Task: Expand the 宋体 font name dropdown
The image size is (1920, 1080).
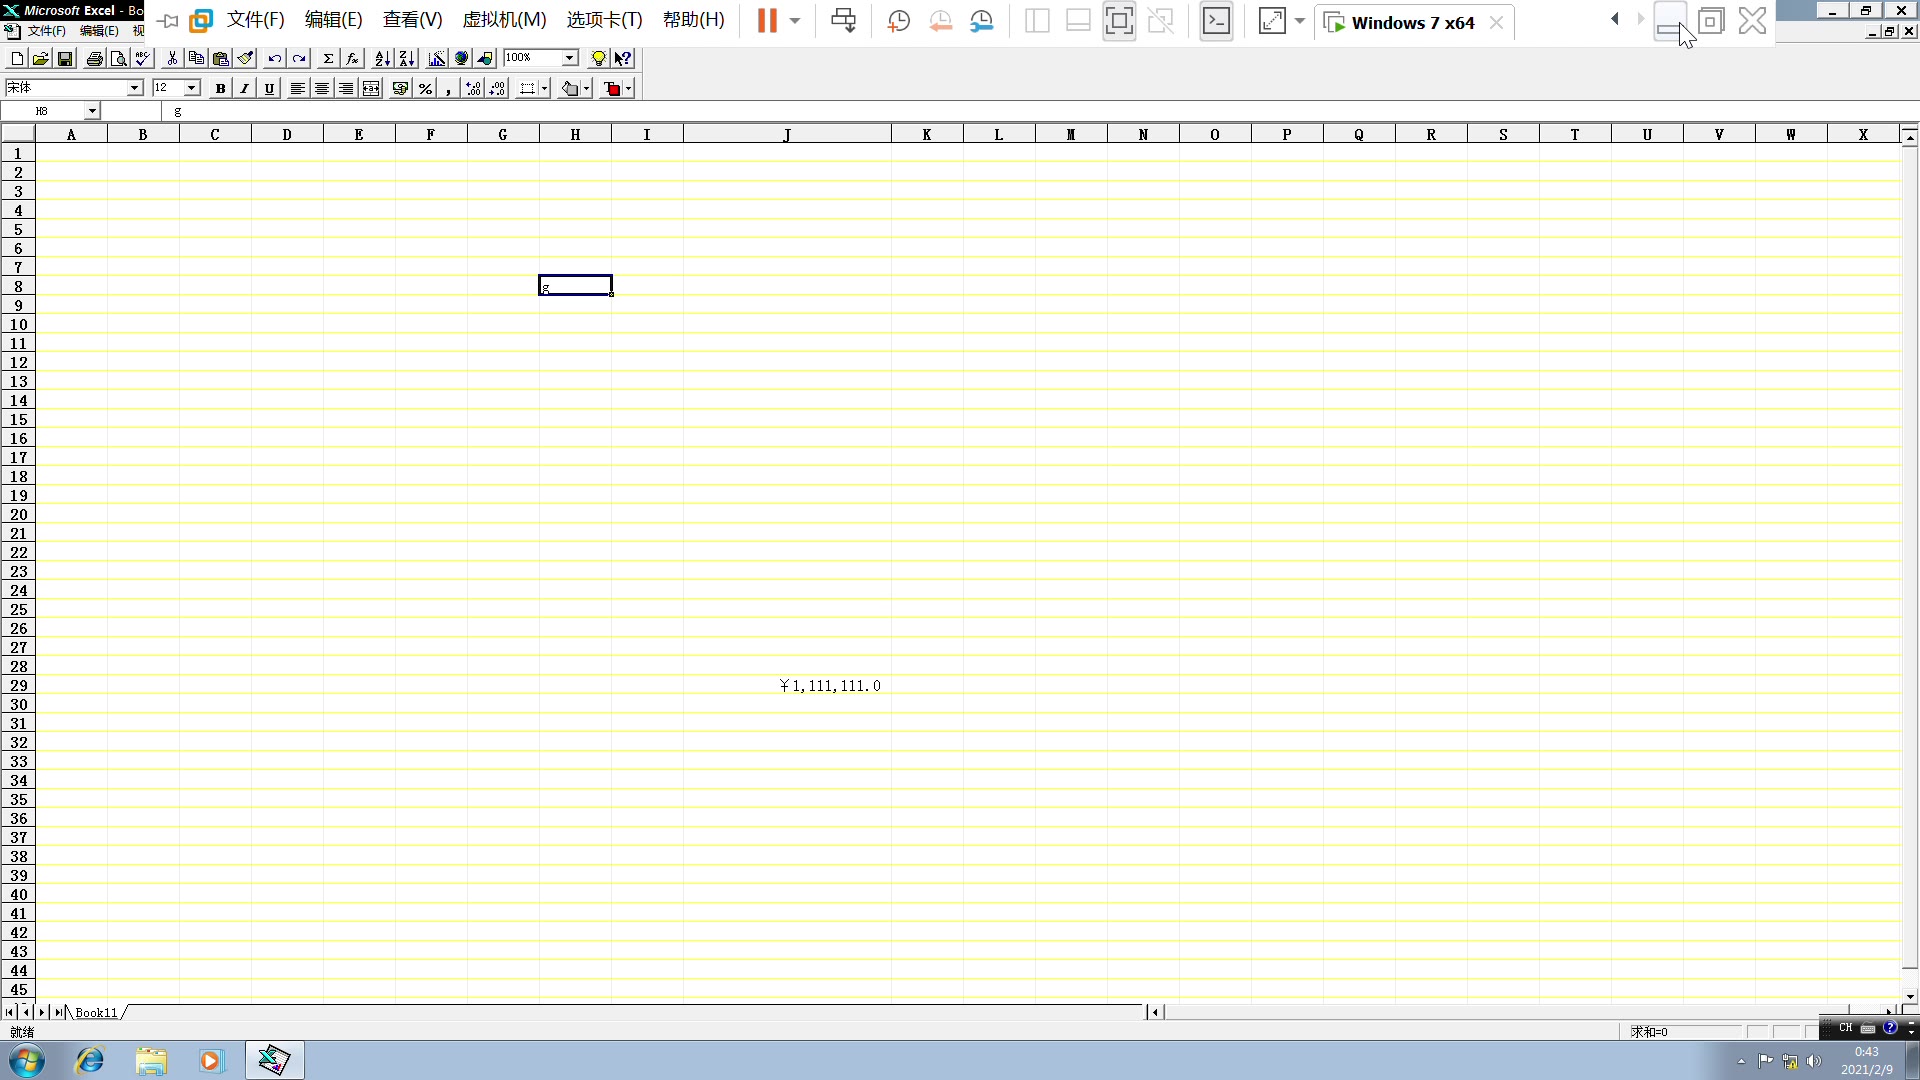Action: coord(135,89)
